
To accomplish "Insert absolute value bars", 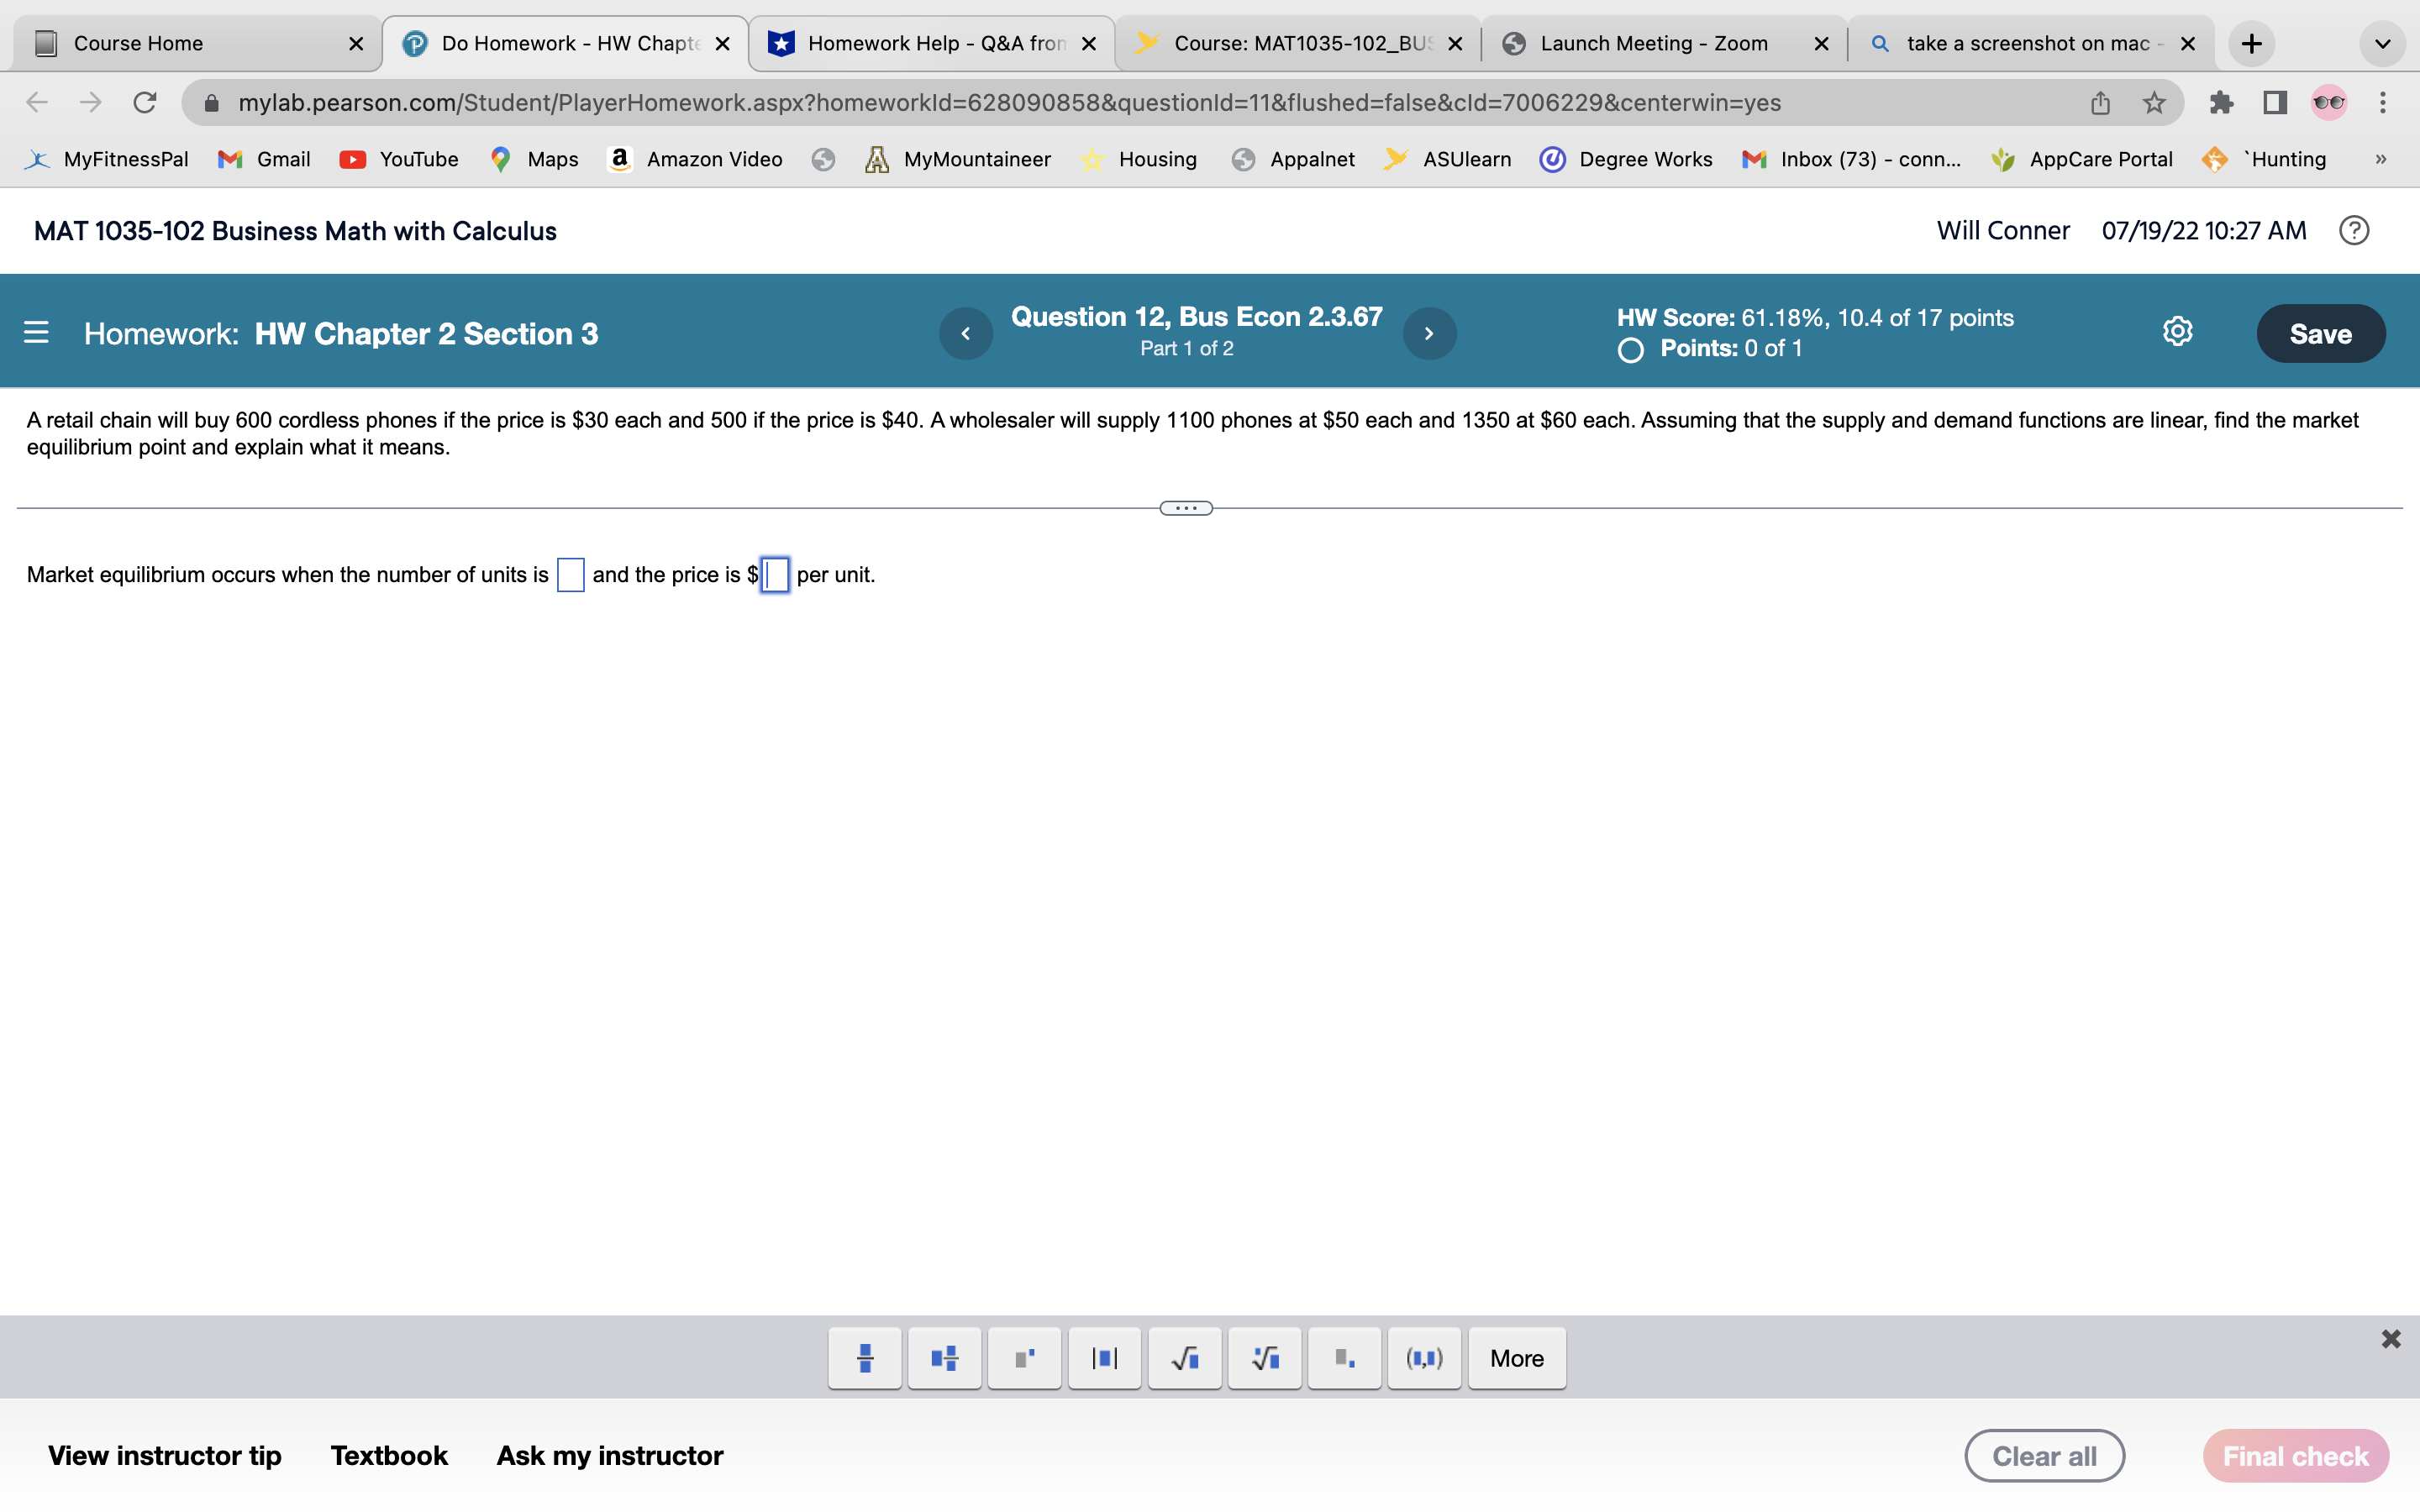I will pyautogui.click(x=1104, y=1358).
